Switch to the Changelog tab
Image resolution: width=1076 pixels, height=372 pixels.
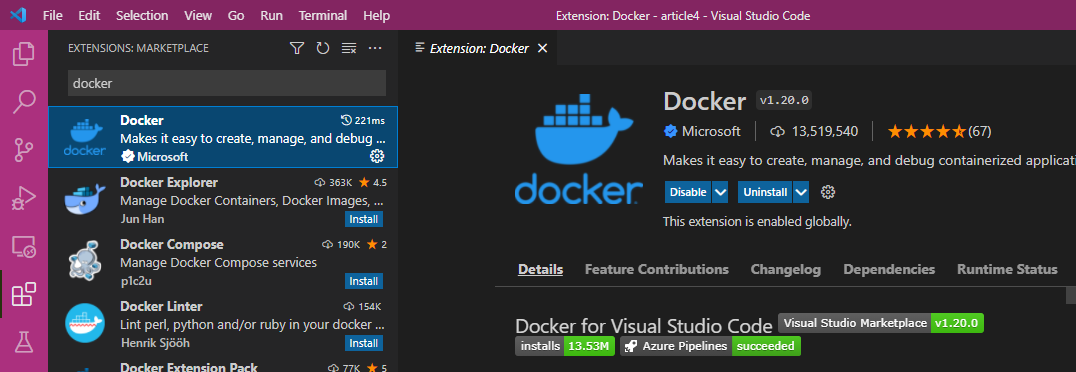tap(786, 270)
